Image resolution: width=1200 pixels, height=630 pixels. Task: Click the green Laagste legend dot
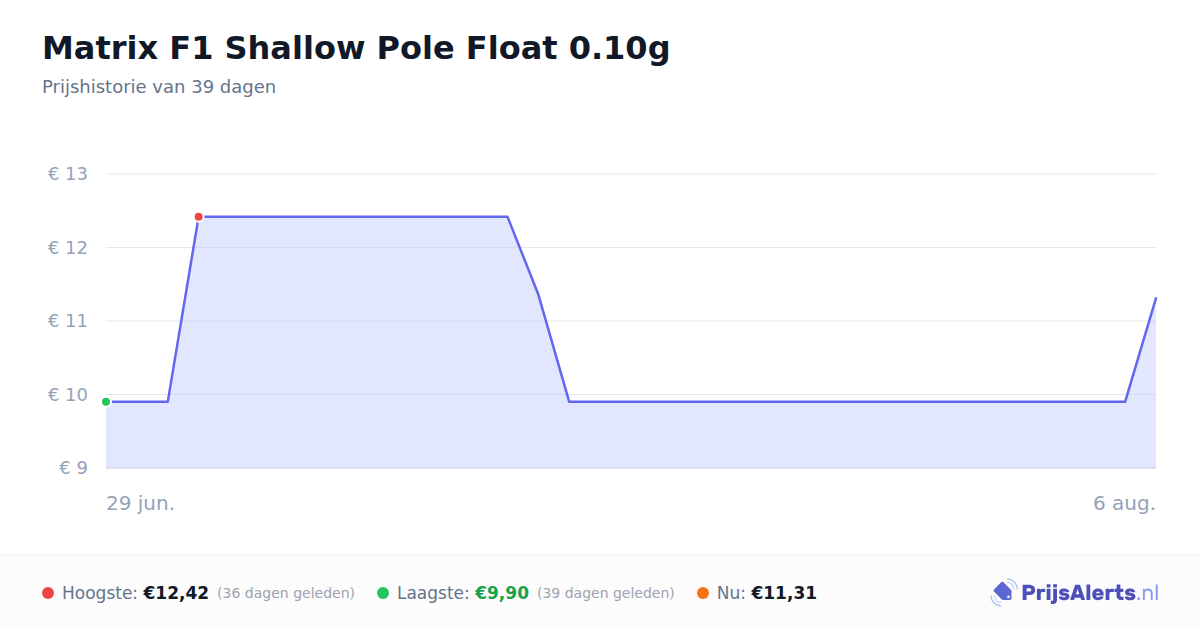pyautogui.click(x=383, y=593)
